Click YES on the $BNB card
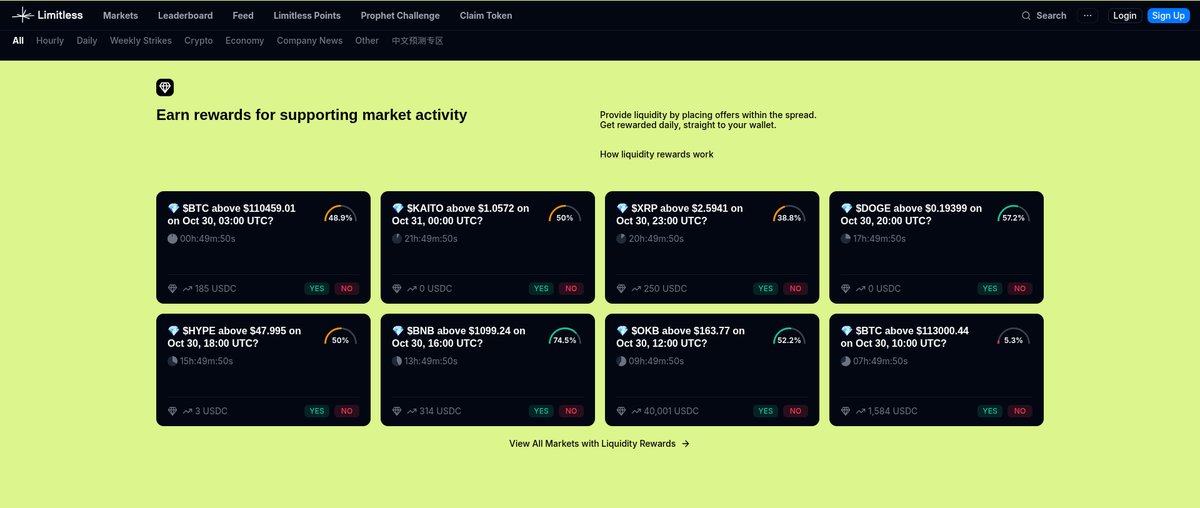The height and width of the screenshot is (508, 1200). coord(542,411)
